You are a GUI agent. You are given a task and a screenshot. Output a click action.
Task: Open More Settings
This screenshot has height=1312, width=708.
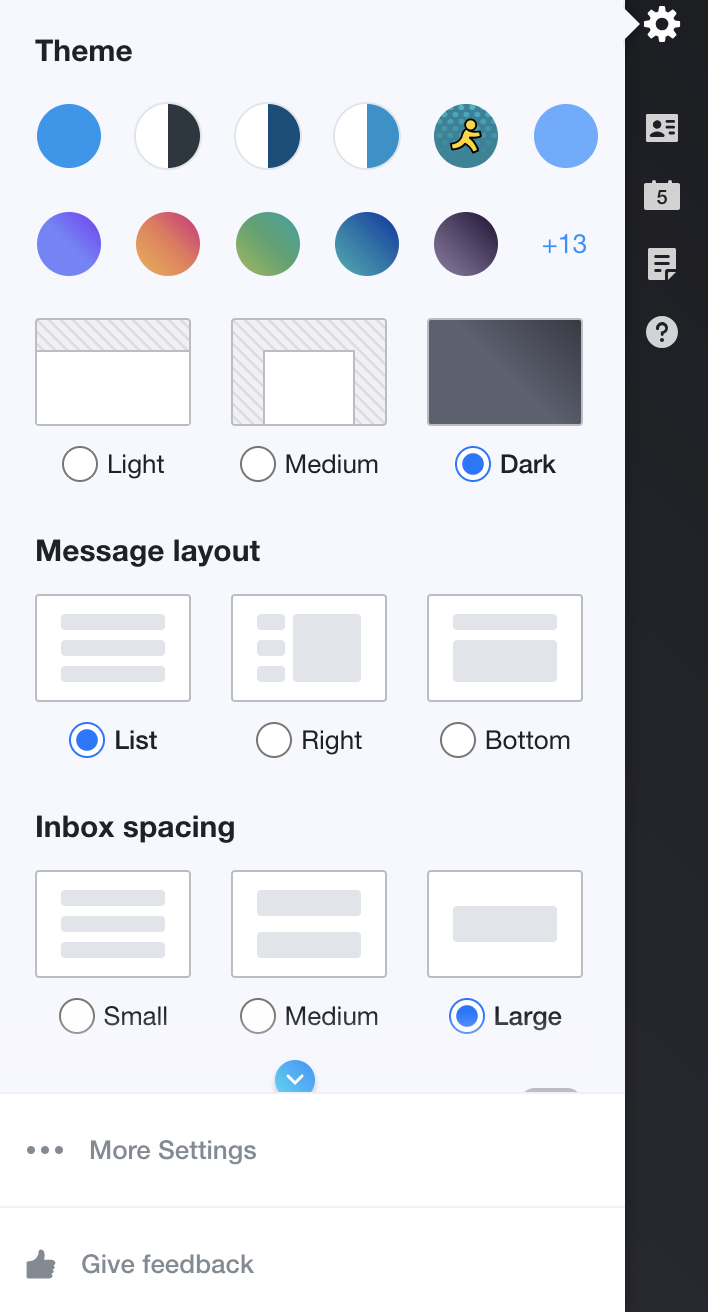tap(173, 1150)
